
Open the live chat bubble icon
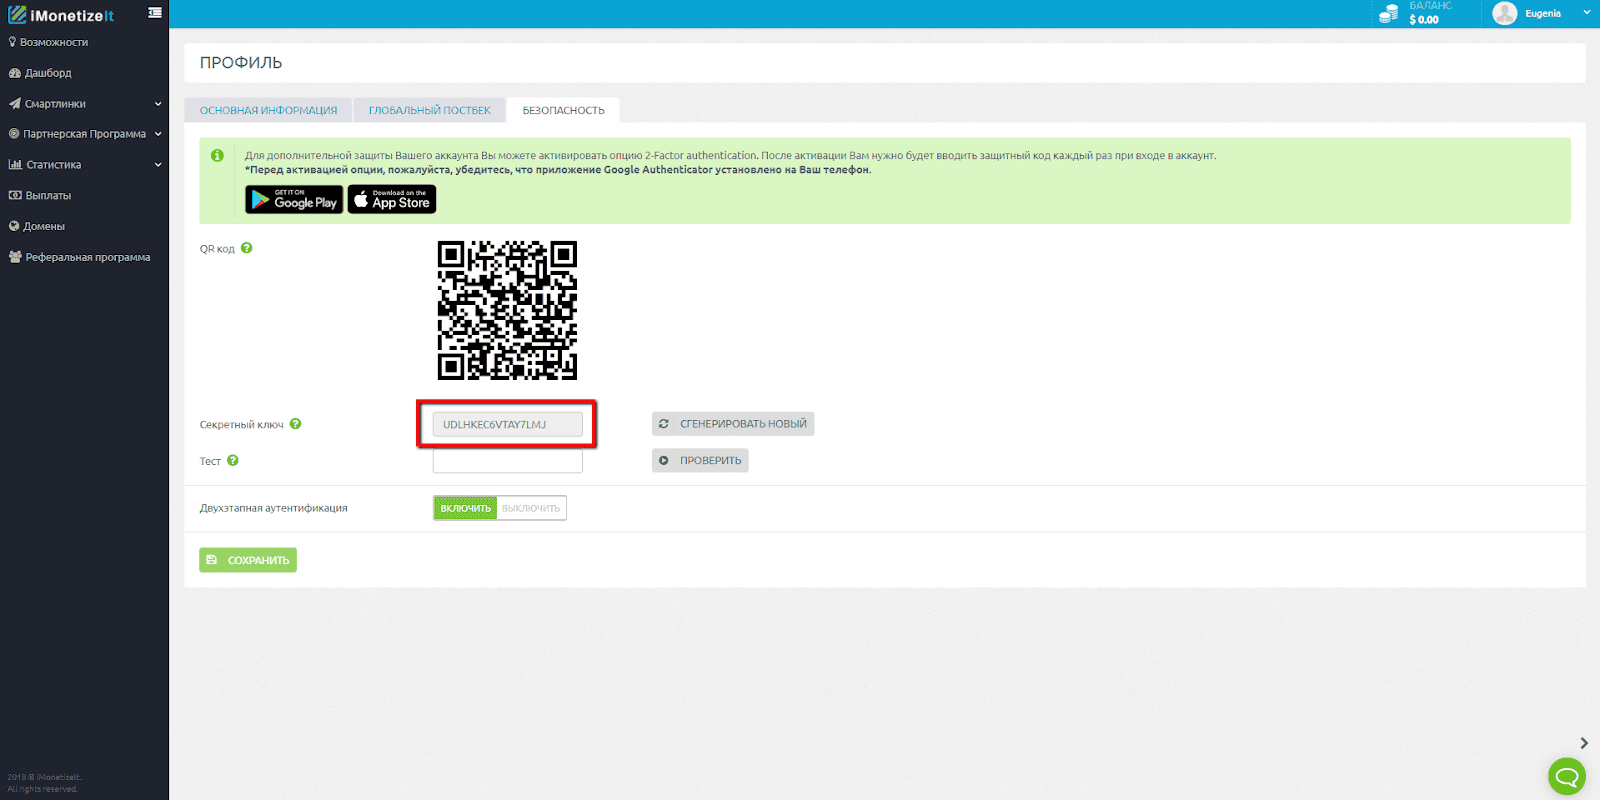1566,776
